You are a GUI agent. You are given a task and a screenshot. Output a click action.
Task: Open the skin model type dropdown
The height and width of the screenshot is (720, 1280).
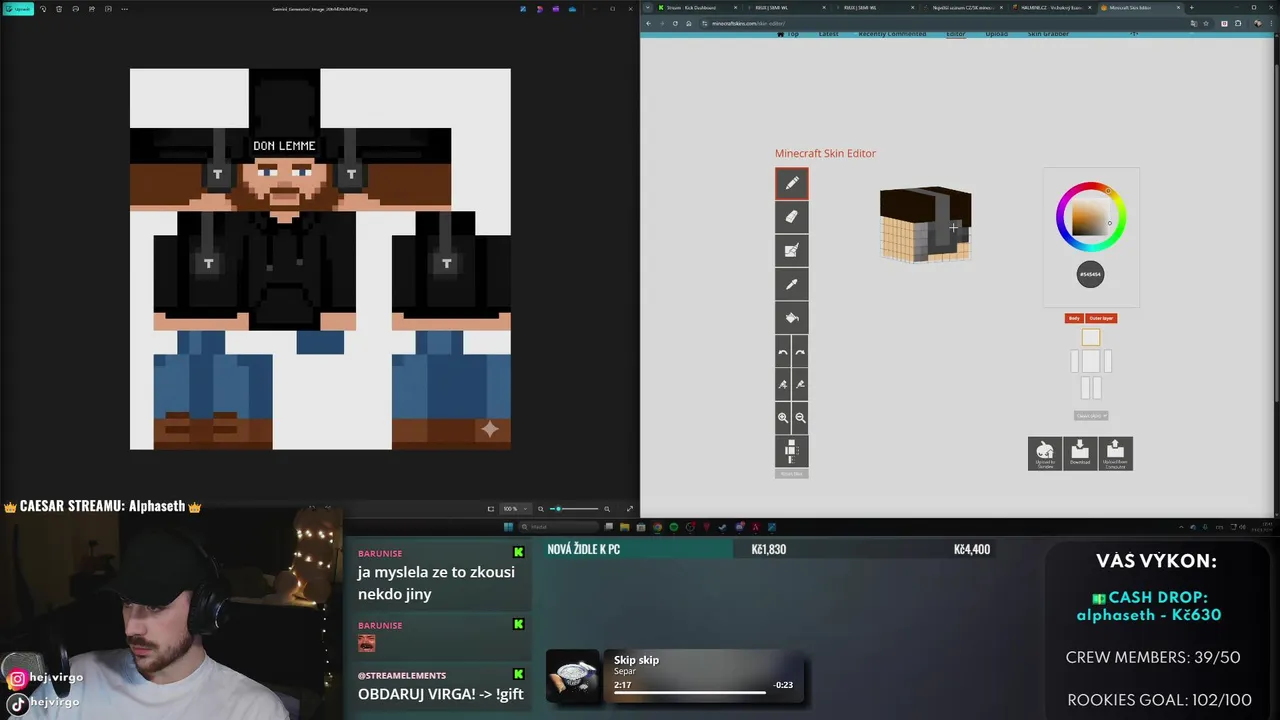[x=1091, y=415]
